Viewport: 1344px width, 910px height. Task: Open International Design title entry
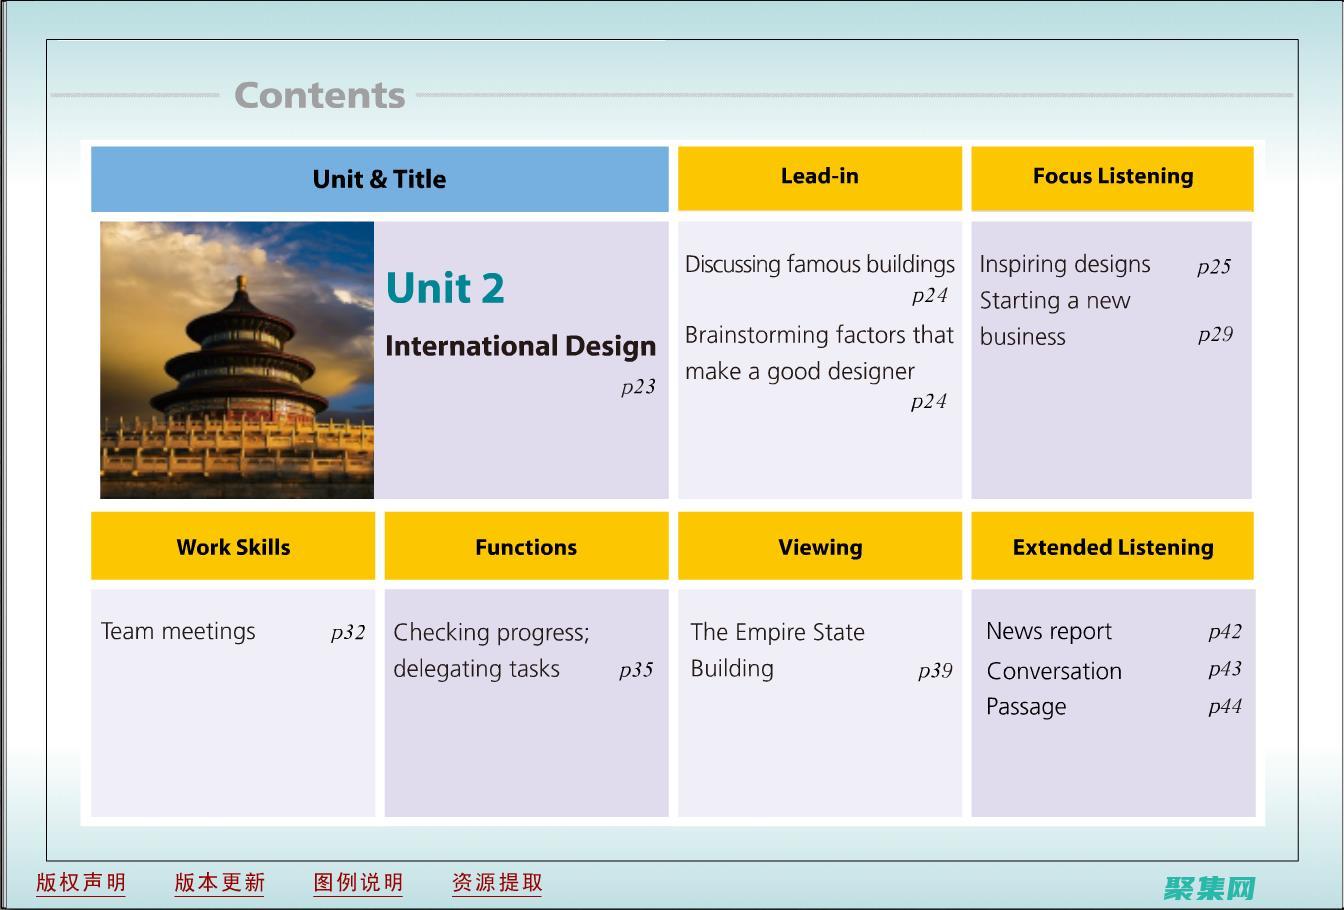tap(520, 346)
